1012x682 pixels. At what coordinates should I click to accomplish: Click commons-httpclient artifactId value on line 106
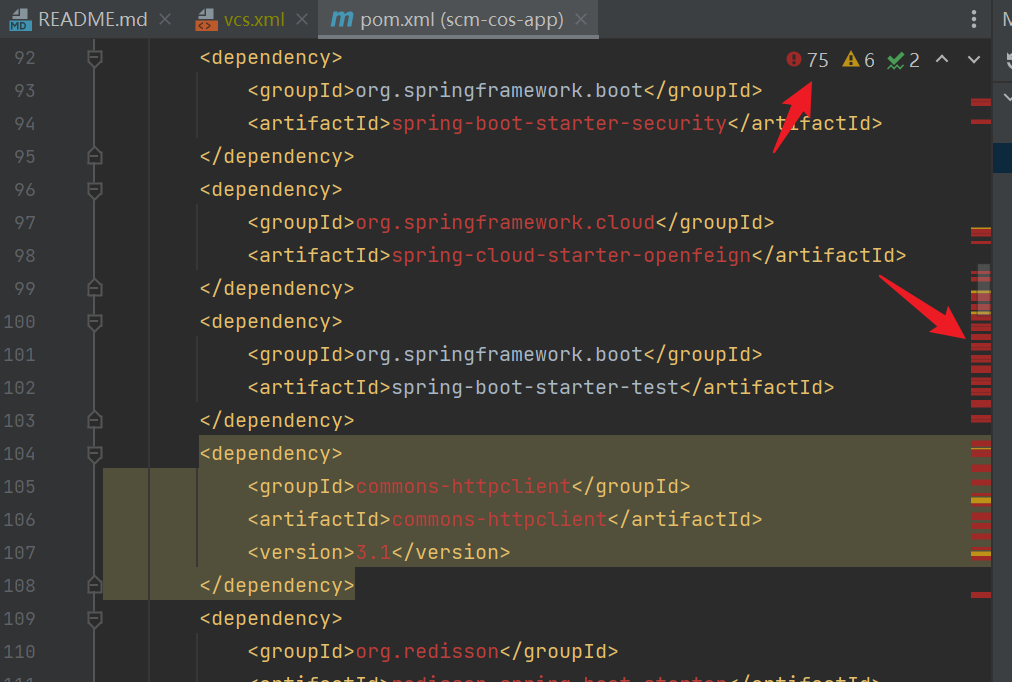coord(500,519)
